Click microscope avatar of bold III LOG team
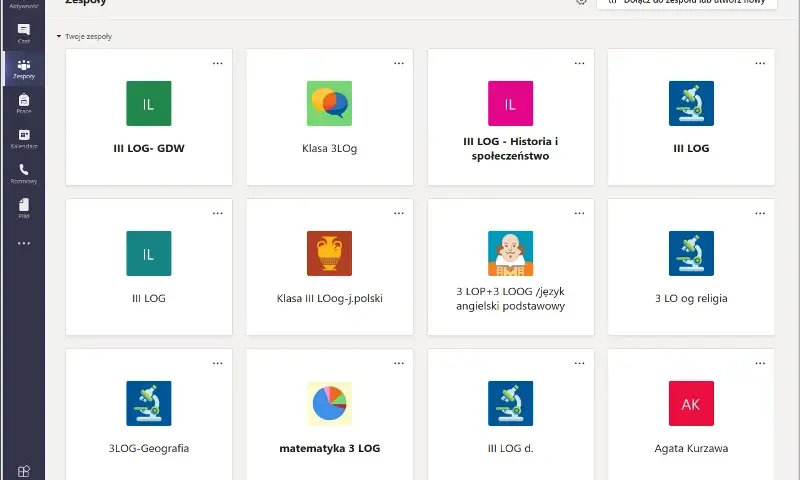The height and width of the screenshot is (480, 800). coord(691,103)
